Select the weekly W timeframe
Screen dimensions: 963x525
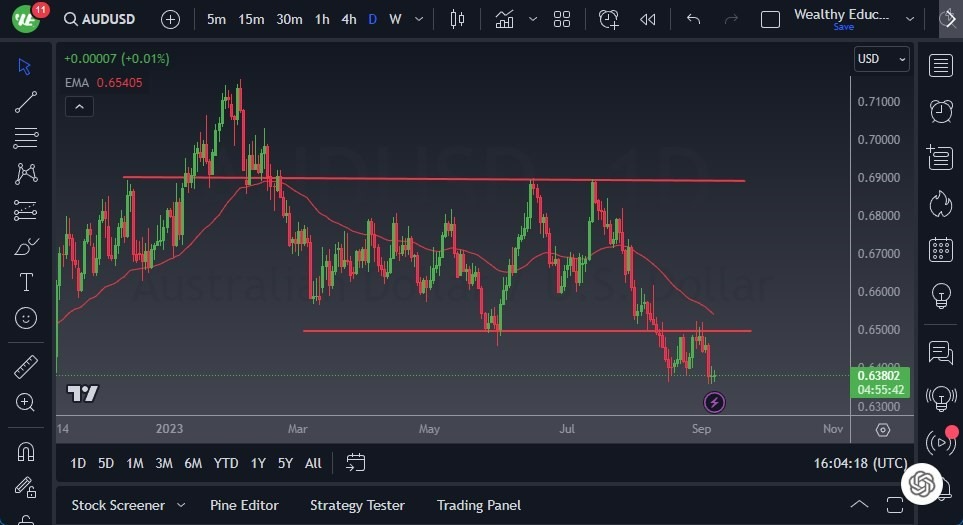pos(395,19)
